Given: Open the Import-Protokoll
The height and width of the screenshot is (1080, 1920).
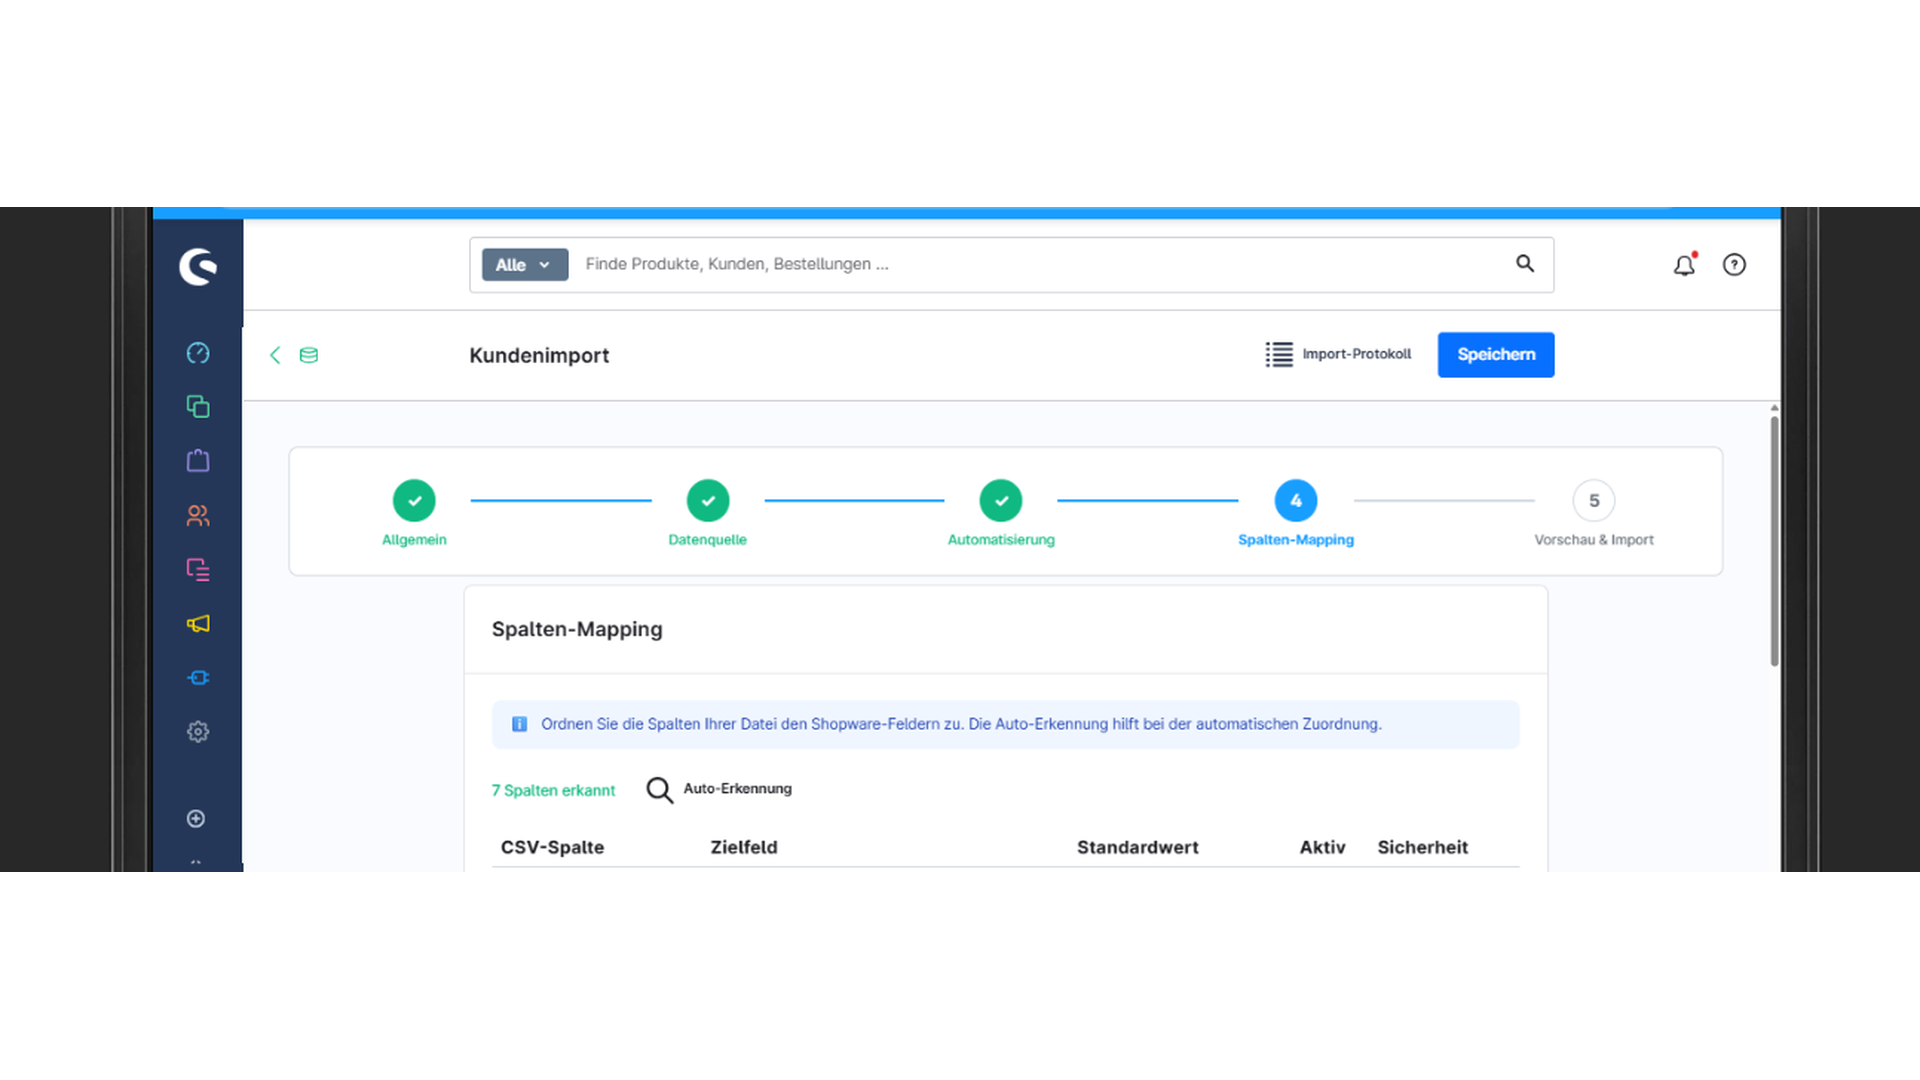Looking at the screenshot, I should [1338, 354].
